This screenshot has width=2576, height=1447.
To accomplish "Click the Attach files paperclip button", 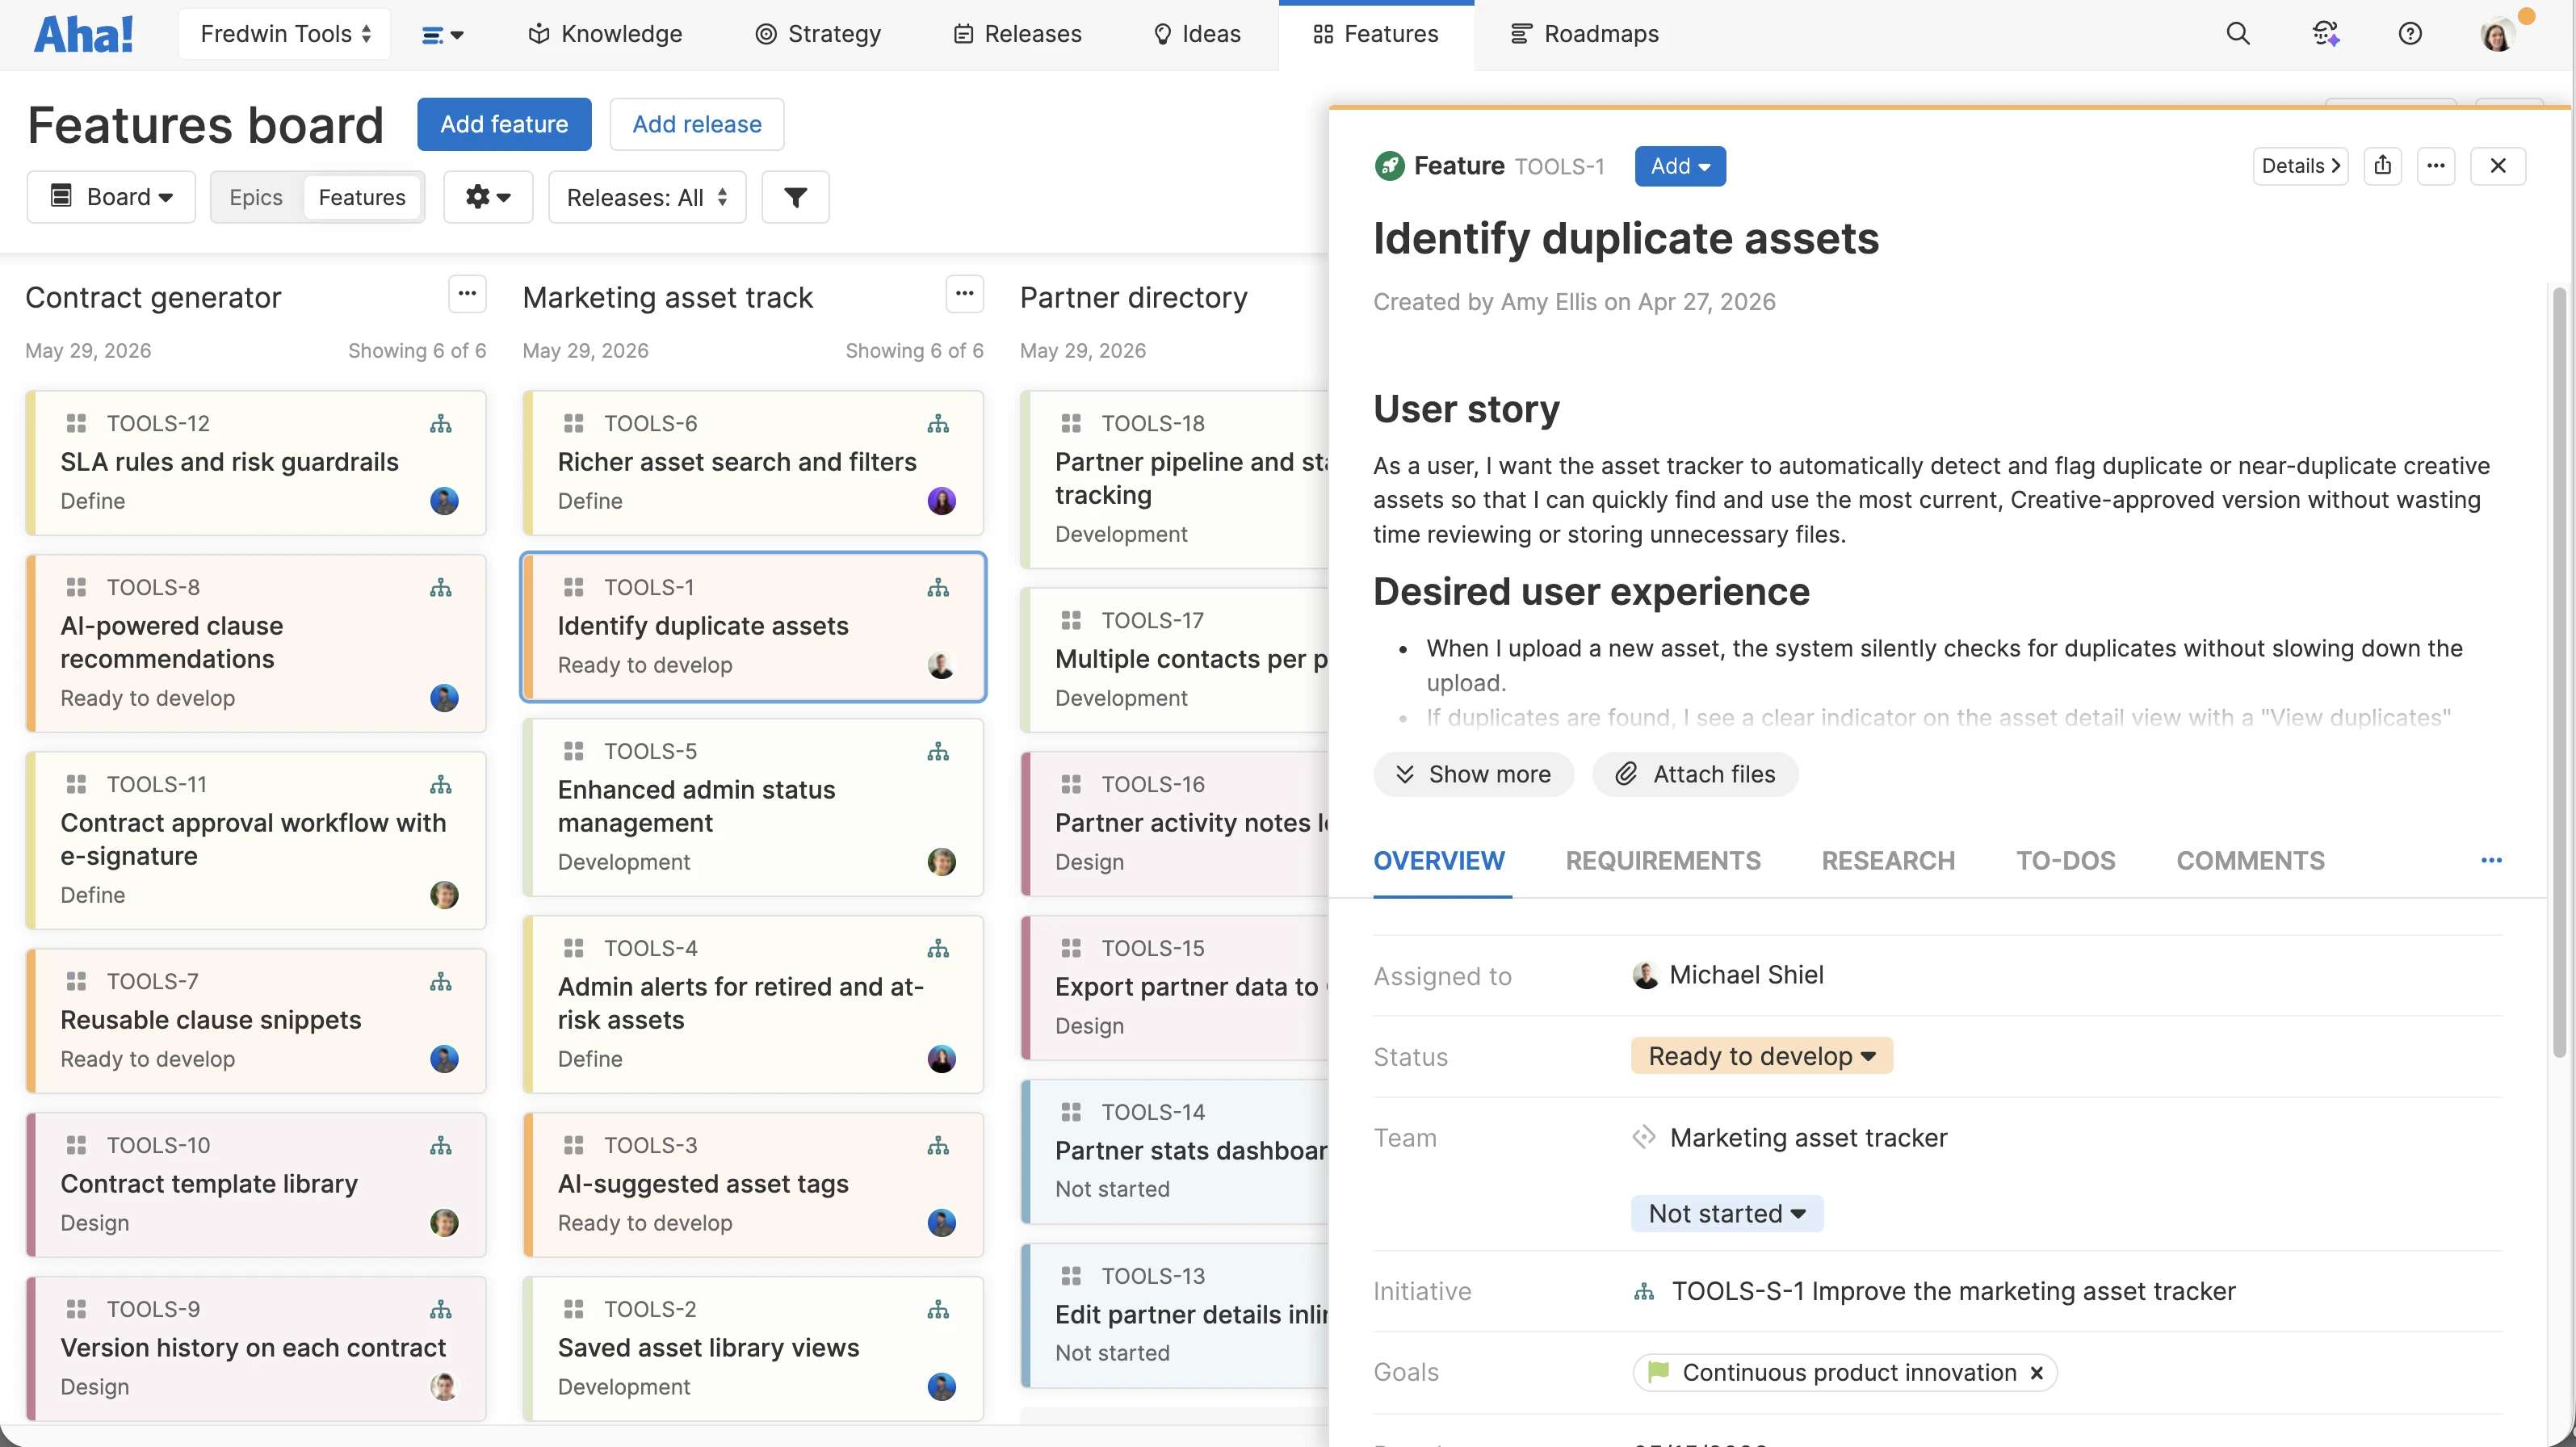I will [x=1695, y=774].
